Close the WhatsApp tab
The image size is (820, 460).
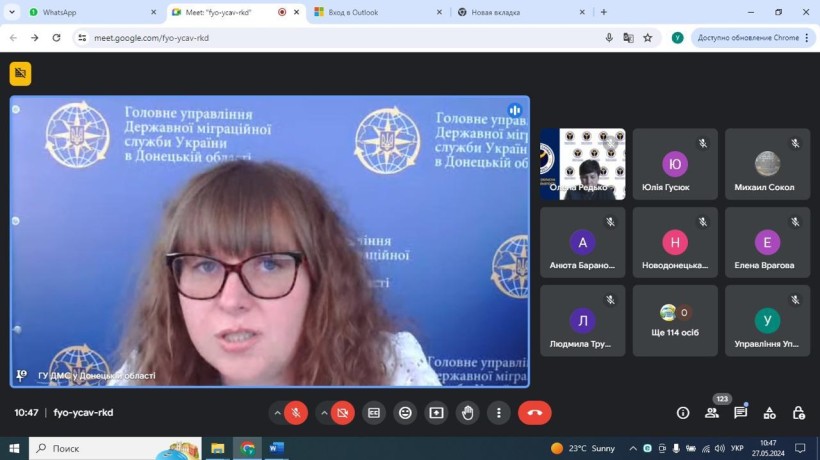[153, 12]
